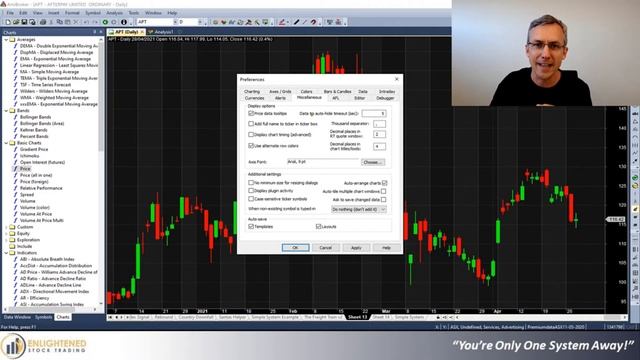640x360 pixels.
Task: Click the Save toolbar icon
Action: pyautogui.click(x=24, y=22)
